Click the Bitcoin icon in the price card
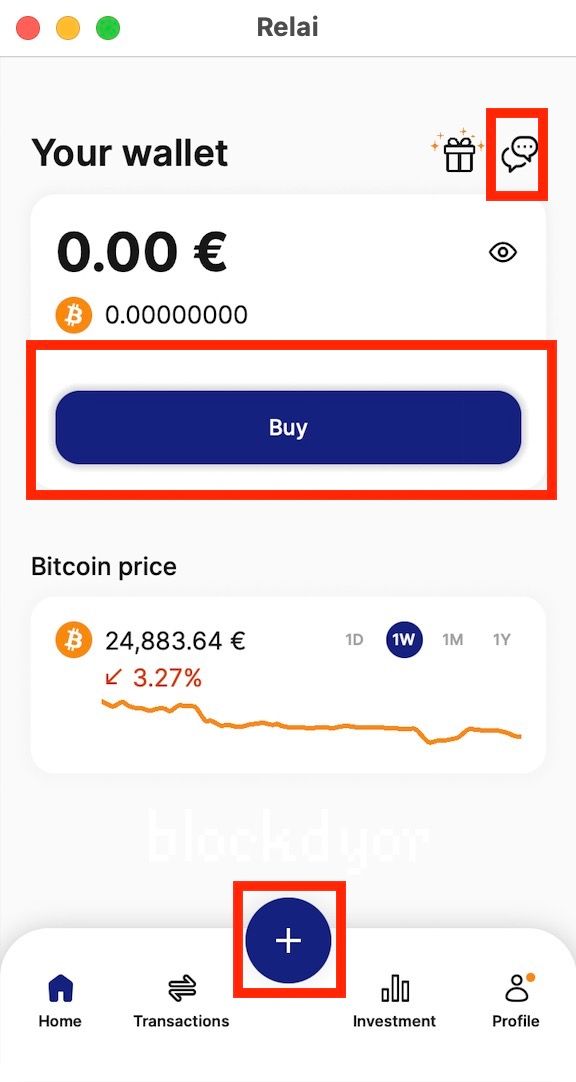Screen dimensions: 576x1082 tap(74, 640)
